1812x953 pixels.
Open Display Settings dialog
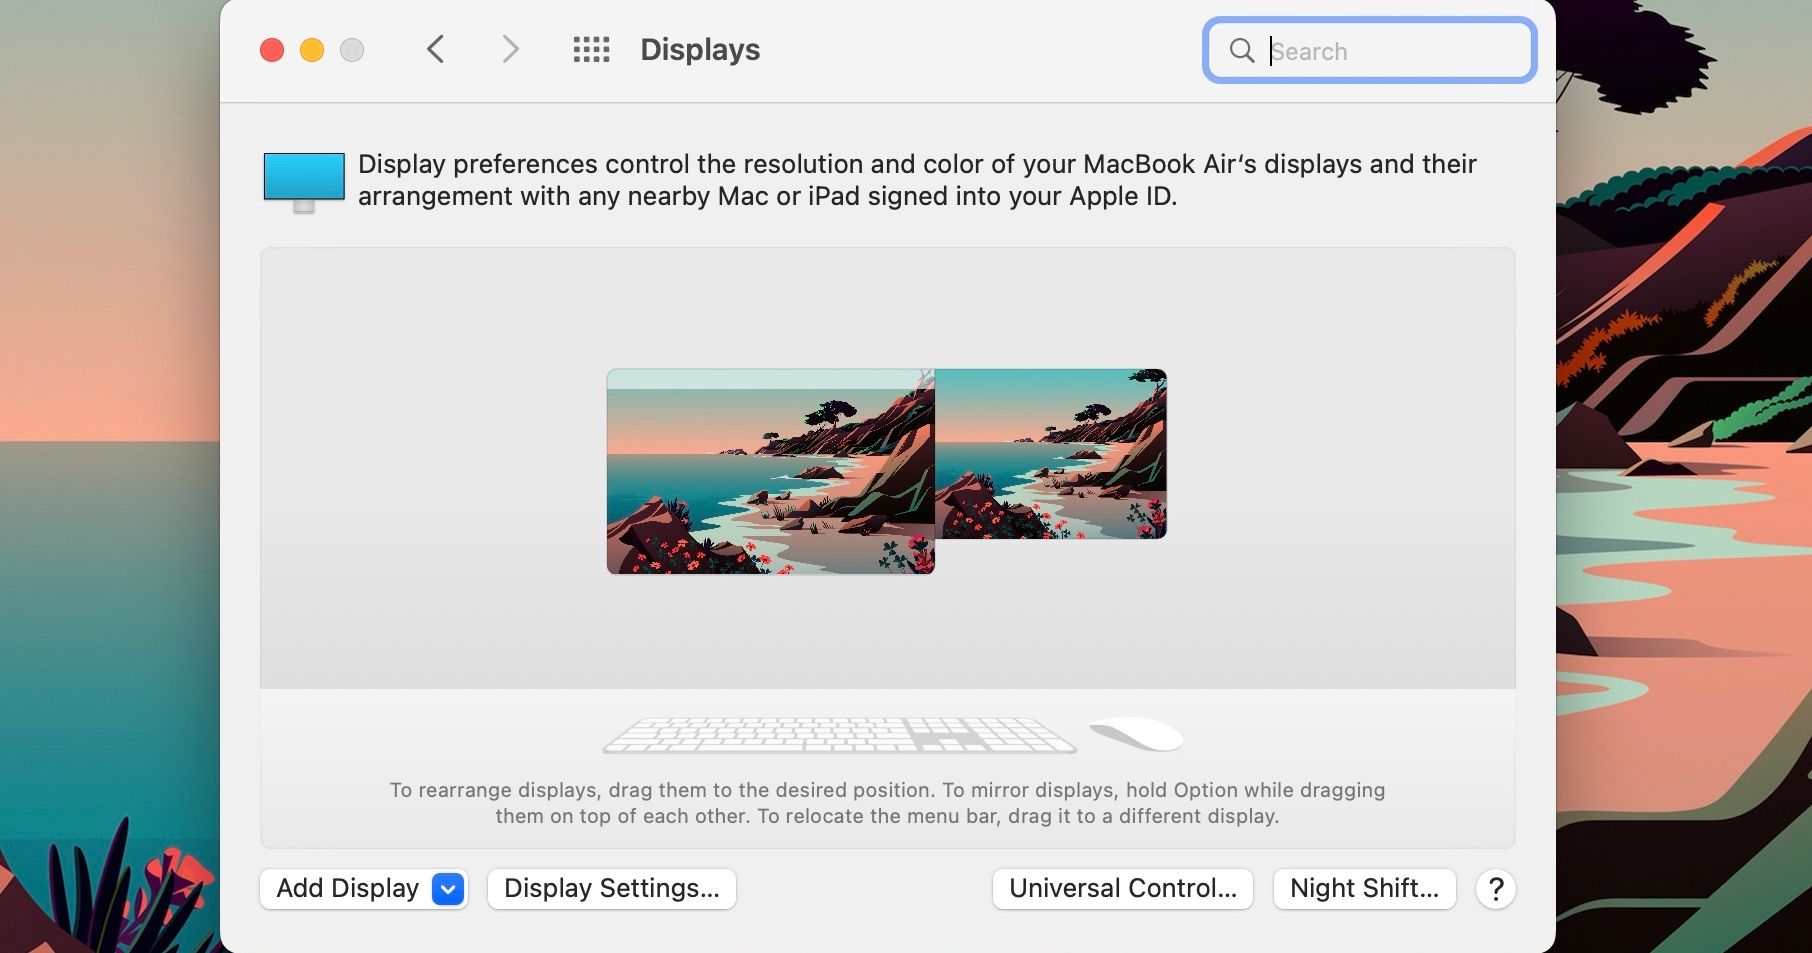(x=612, y=889)
